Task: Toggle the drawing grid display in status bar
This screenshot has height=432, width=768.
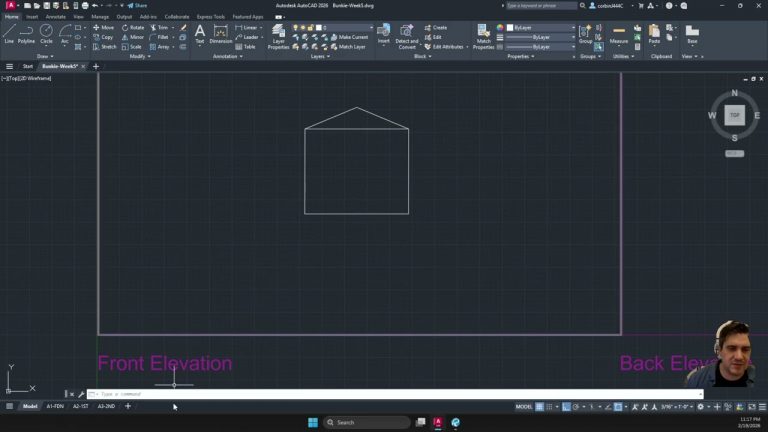Action: click(540, 407)
